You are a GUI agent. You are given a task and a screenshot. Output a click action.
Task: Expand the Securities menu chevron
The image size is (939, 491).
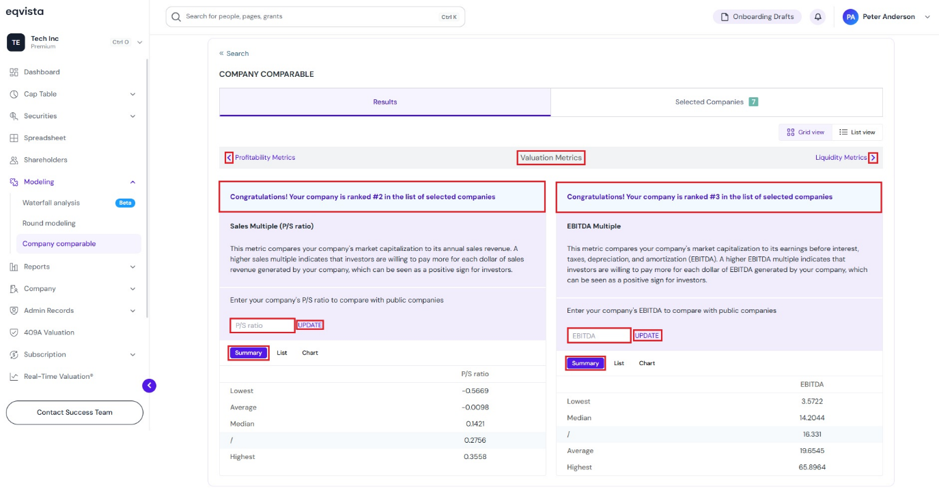click(x=132, y=116)
